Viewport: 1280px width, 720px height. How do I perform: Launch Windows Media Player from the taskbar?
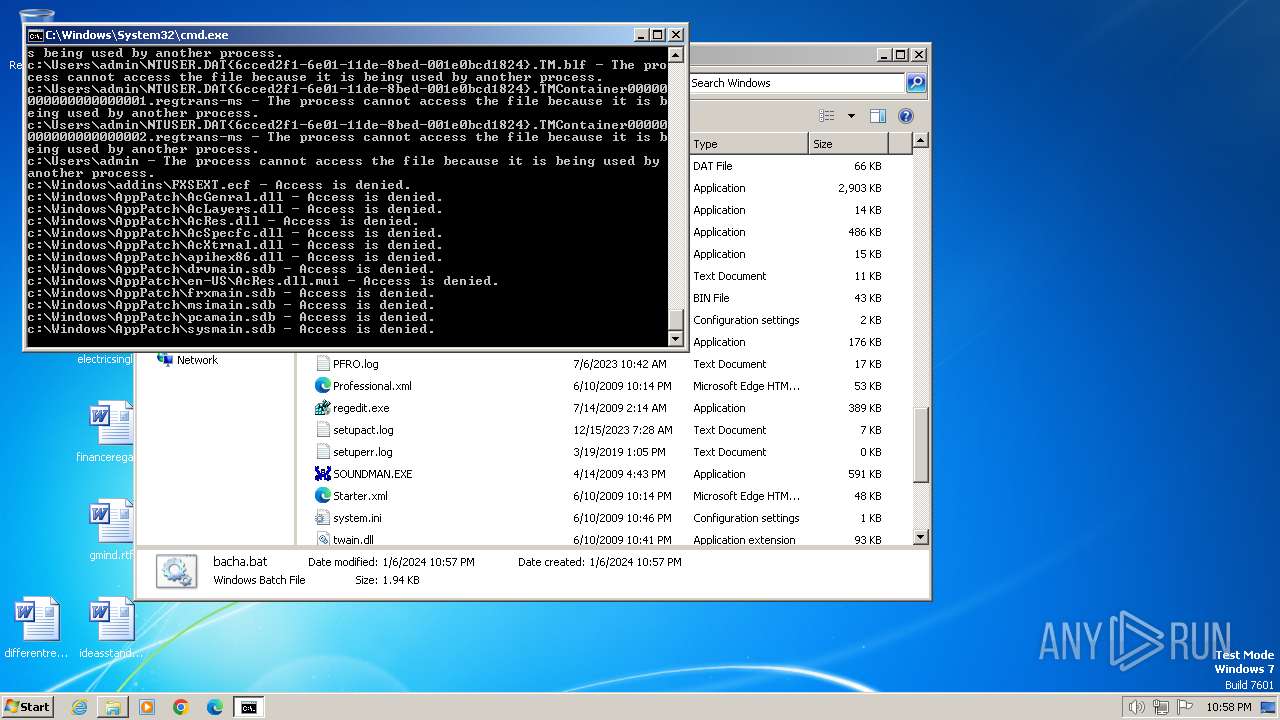(x=147, y=707)
